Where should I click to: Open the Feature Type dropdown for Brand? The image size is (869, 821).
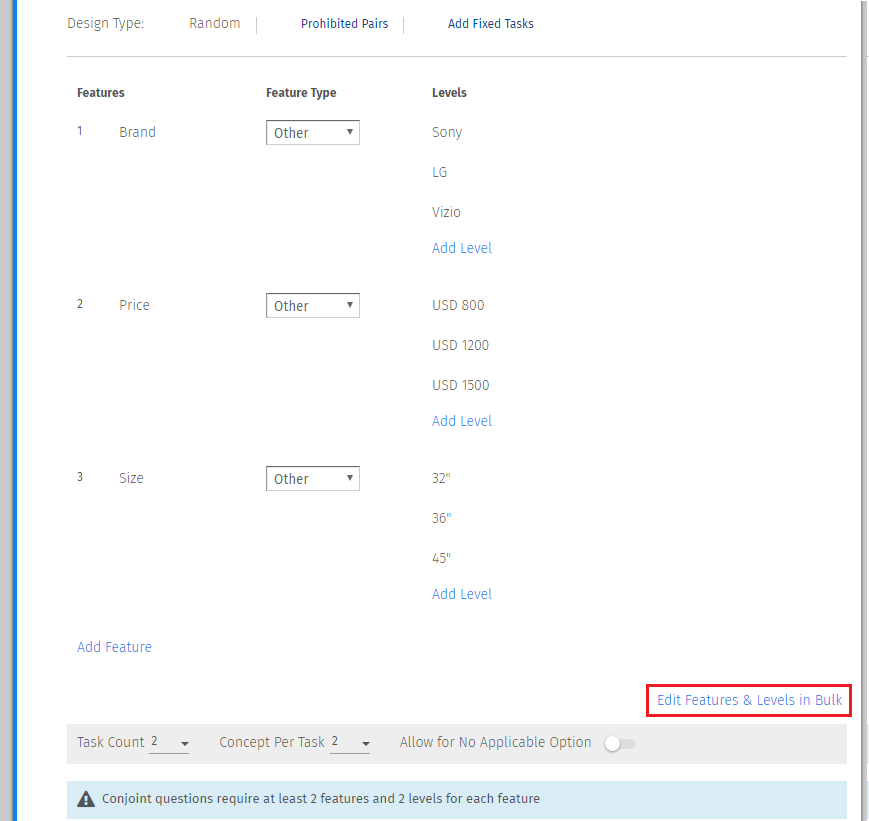click(x=312, y=133)
